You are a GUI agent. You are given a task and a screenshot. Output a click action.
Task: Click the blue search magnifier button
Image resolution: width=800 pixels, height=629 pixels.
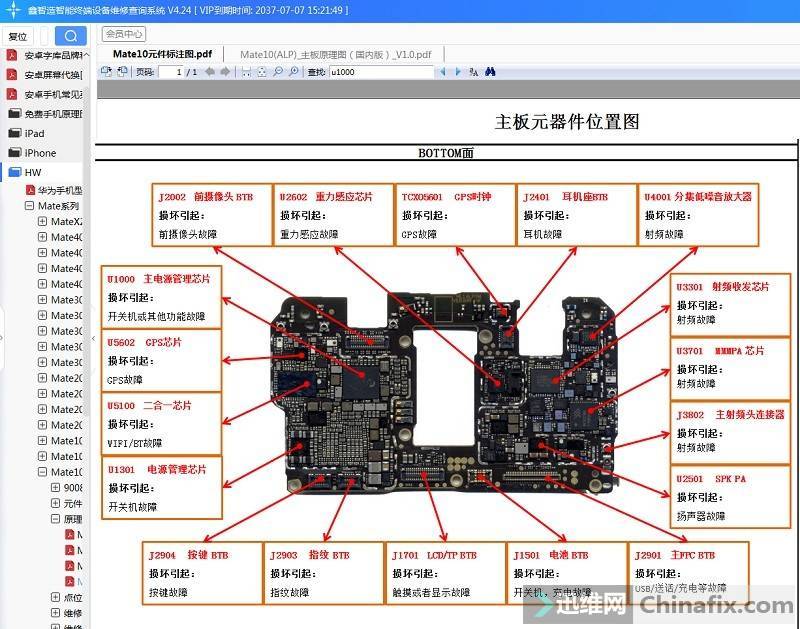(x=70, y=36)
